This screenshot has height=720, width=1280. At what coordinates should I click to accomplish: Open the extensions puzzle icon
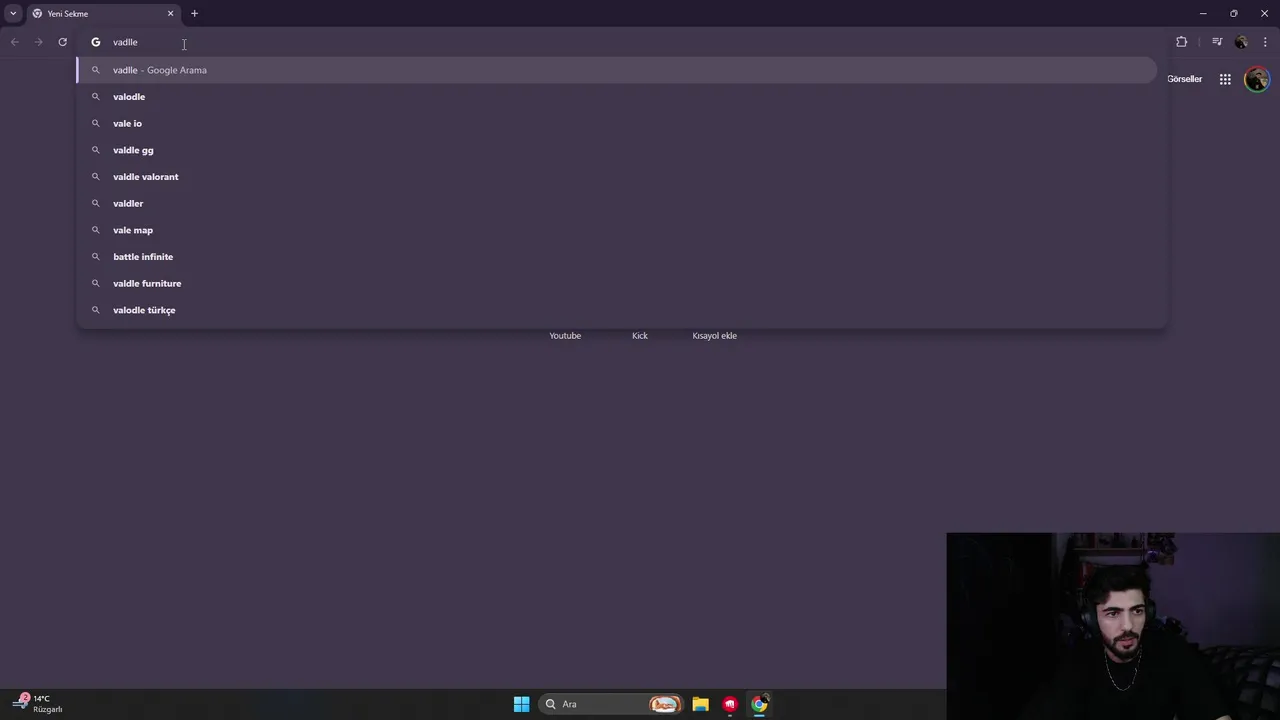[x=1181, y=42]
